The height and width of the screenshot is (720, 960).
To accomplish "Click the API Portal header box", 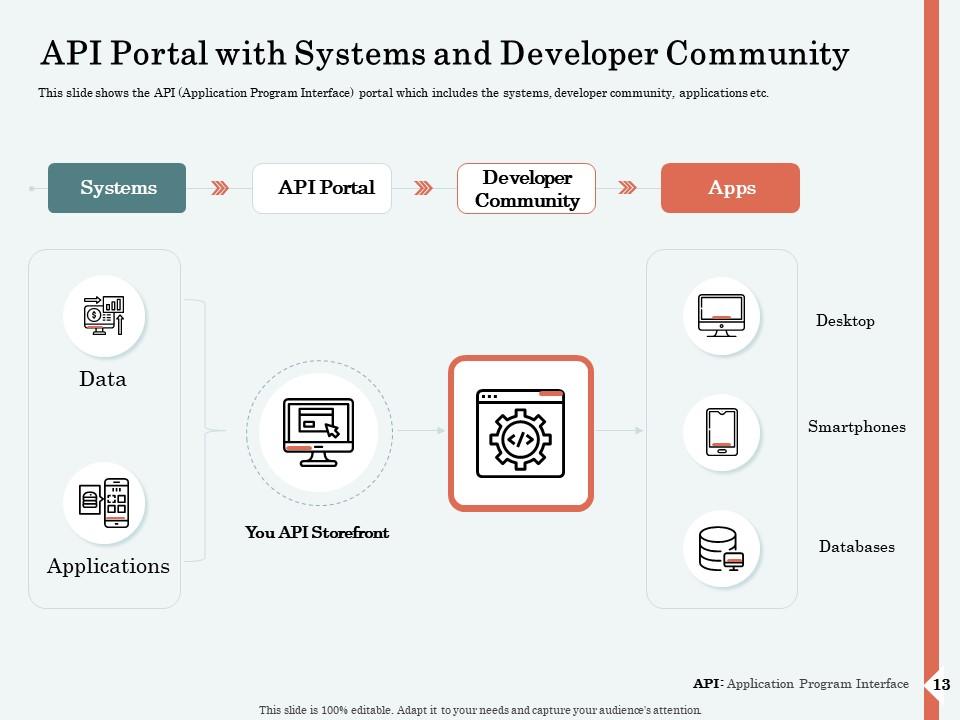I will click(x=322, y=188).
